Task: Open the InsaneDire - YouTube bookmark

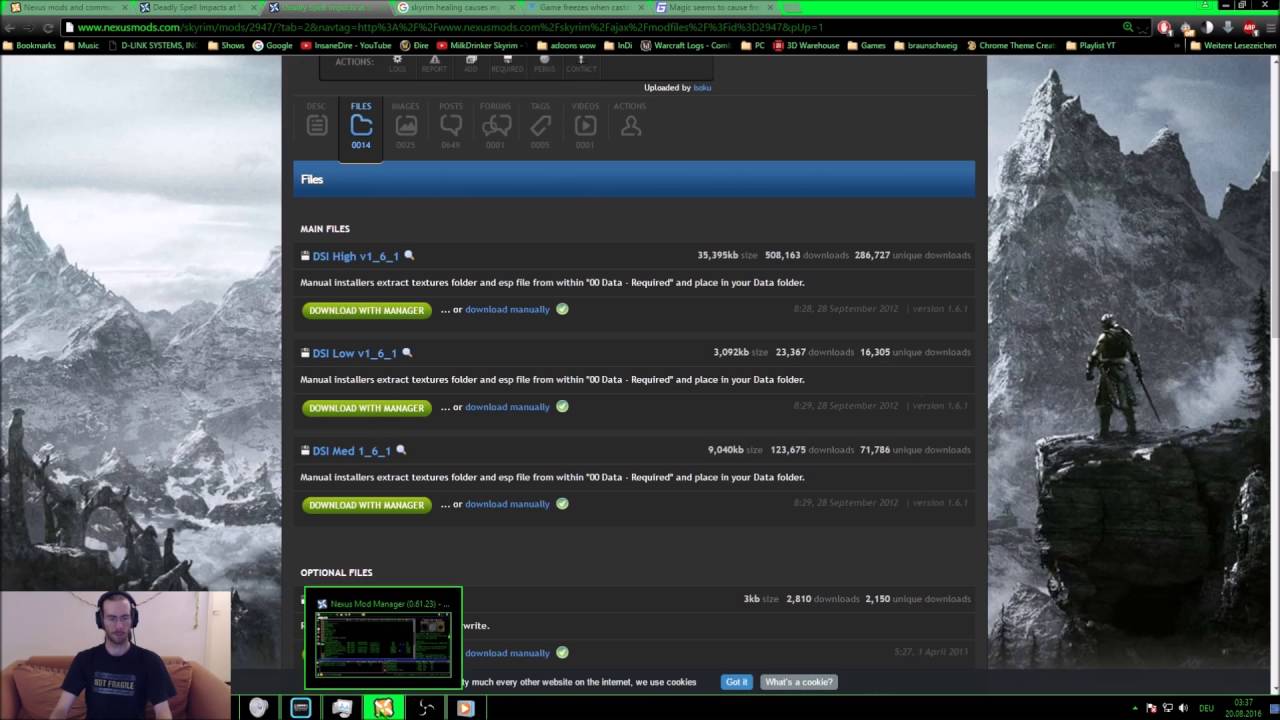Action: pyautogui.click(x=347, y=45)
